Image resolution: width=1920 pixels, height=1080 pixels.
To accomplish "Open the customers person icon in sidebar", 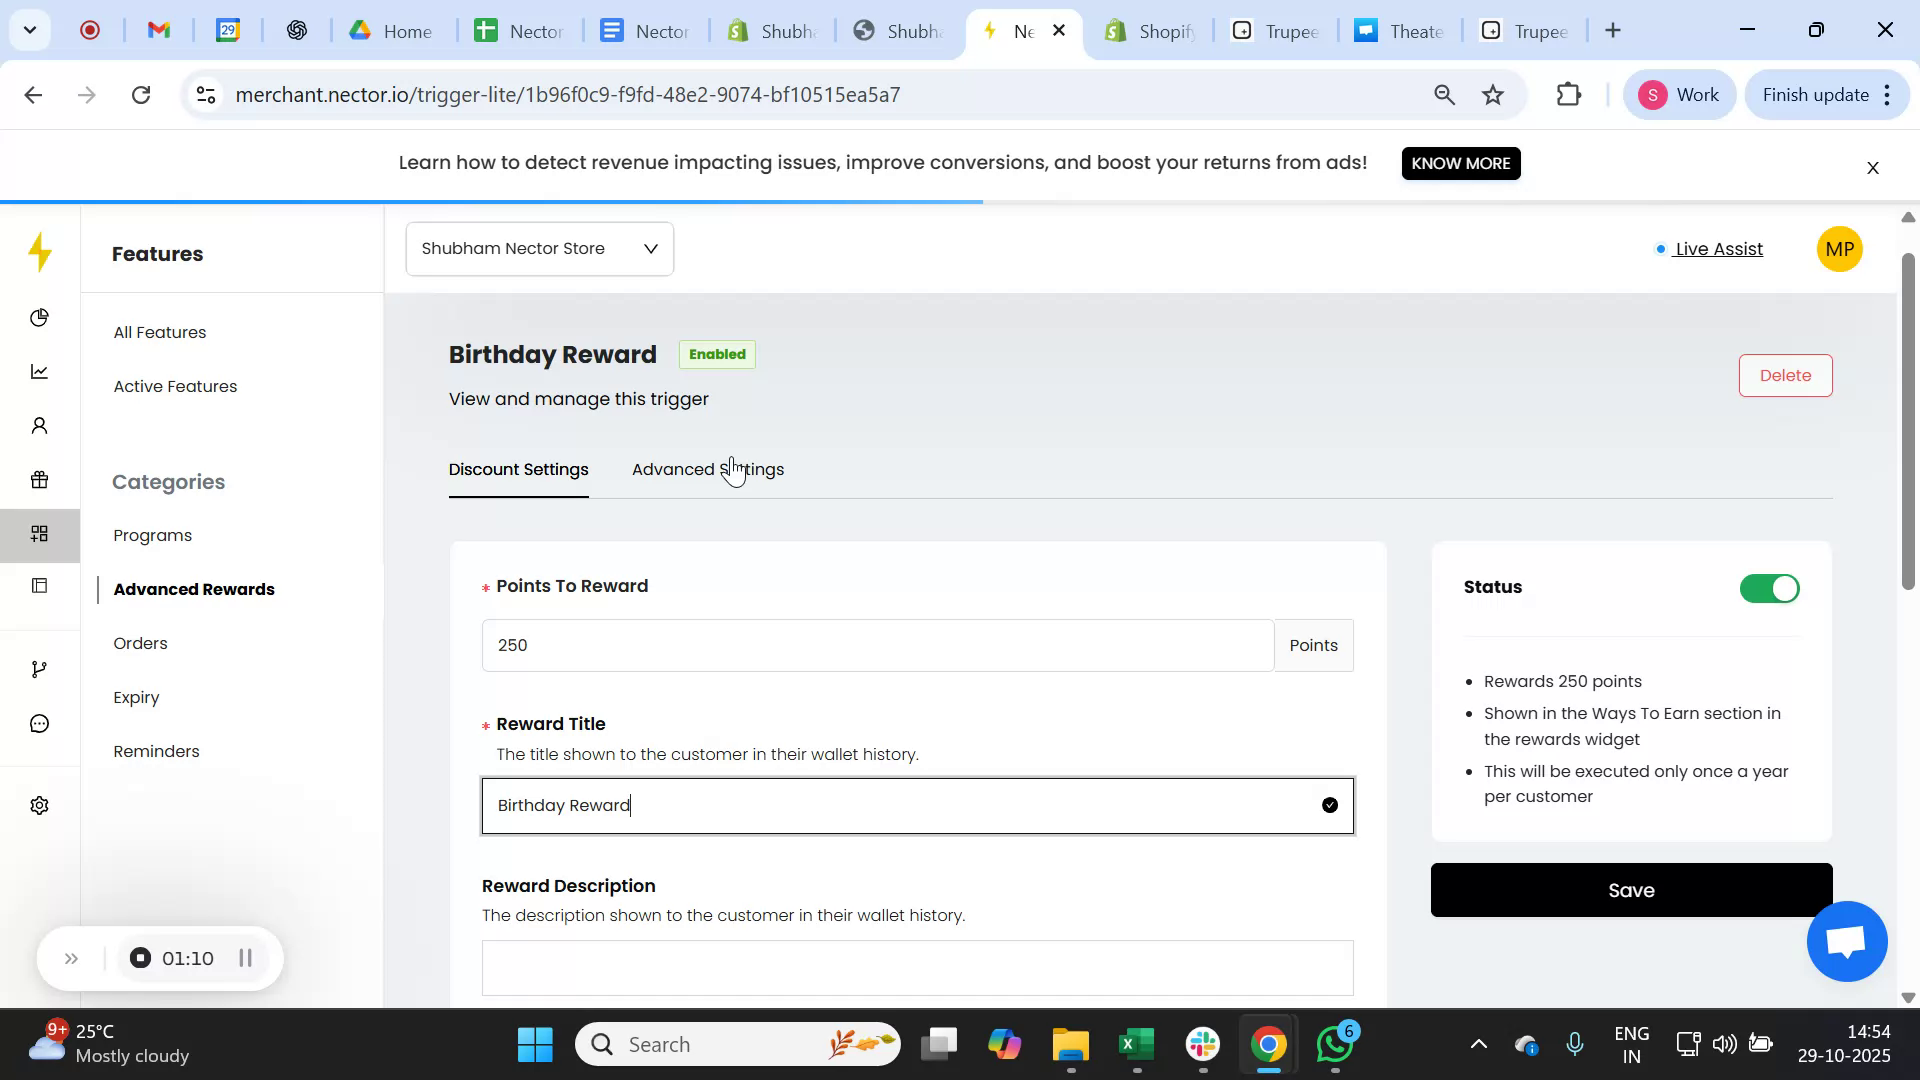I will [x=39, y=425].
